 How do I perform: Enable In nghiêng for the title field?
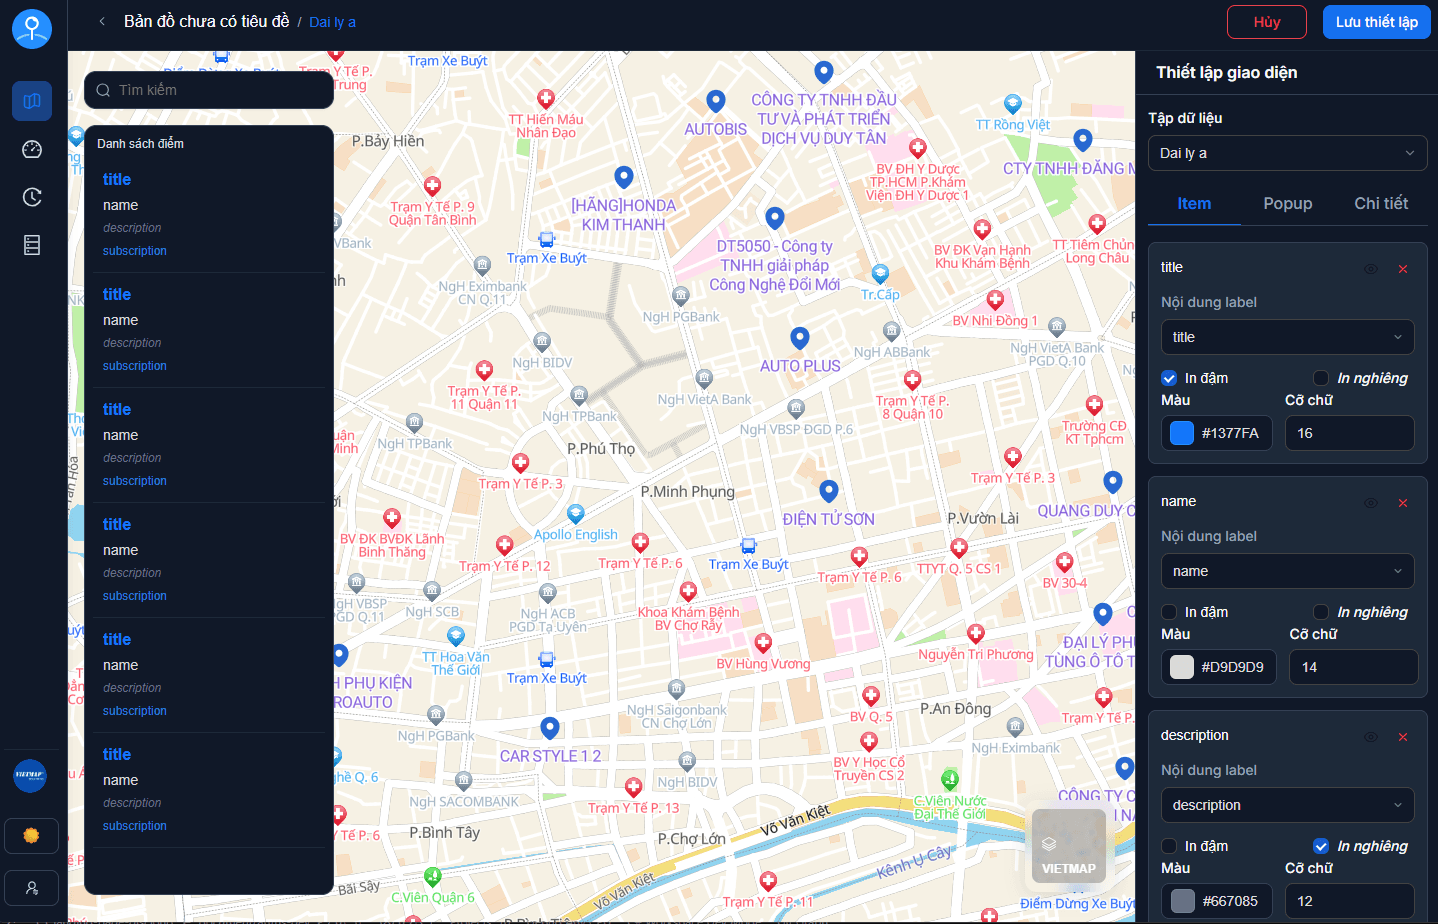tap(1321, 378)
